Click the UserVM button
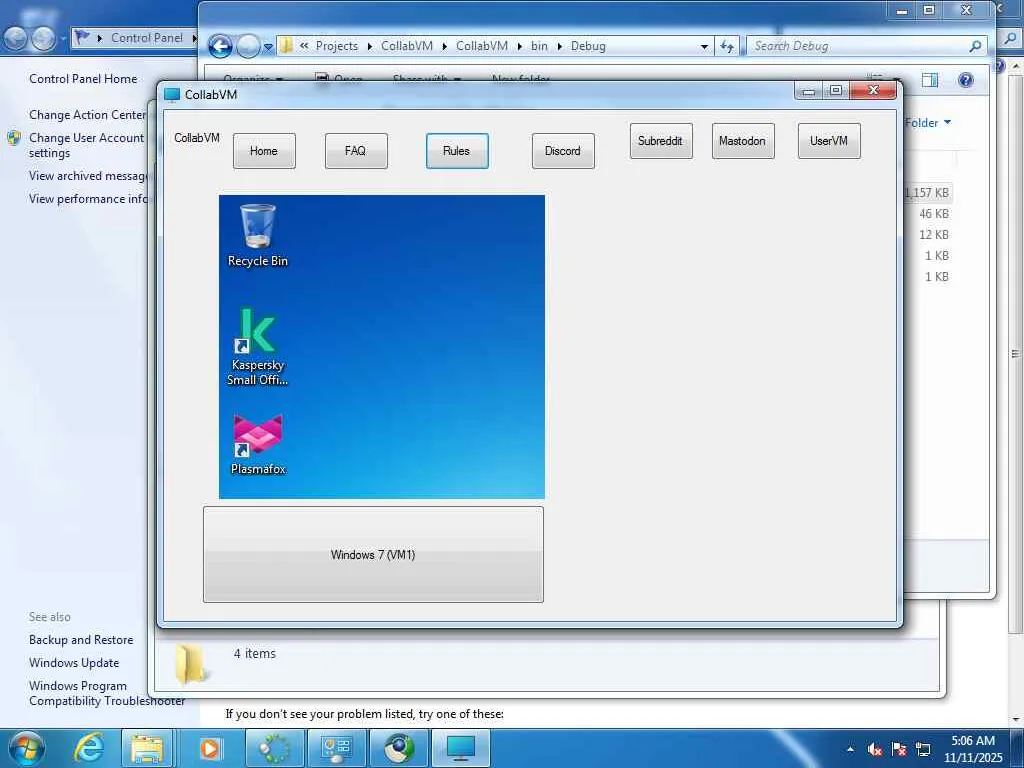Viewport: 1024px width, 768px height. [829, 140]
